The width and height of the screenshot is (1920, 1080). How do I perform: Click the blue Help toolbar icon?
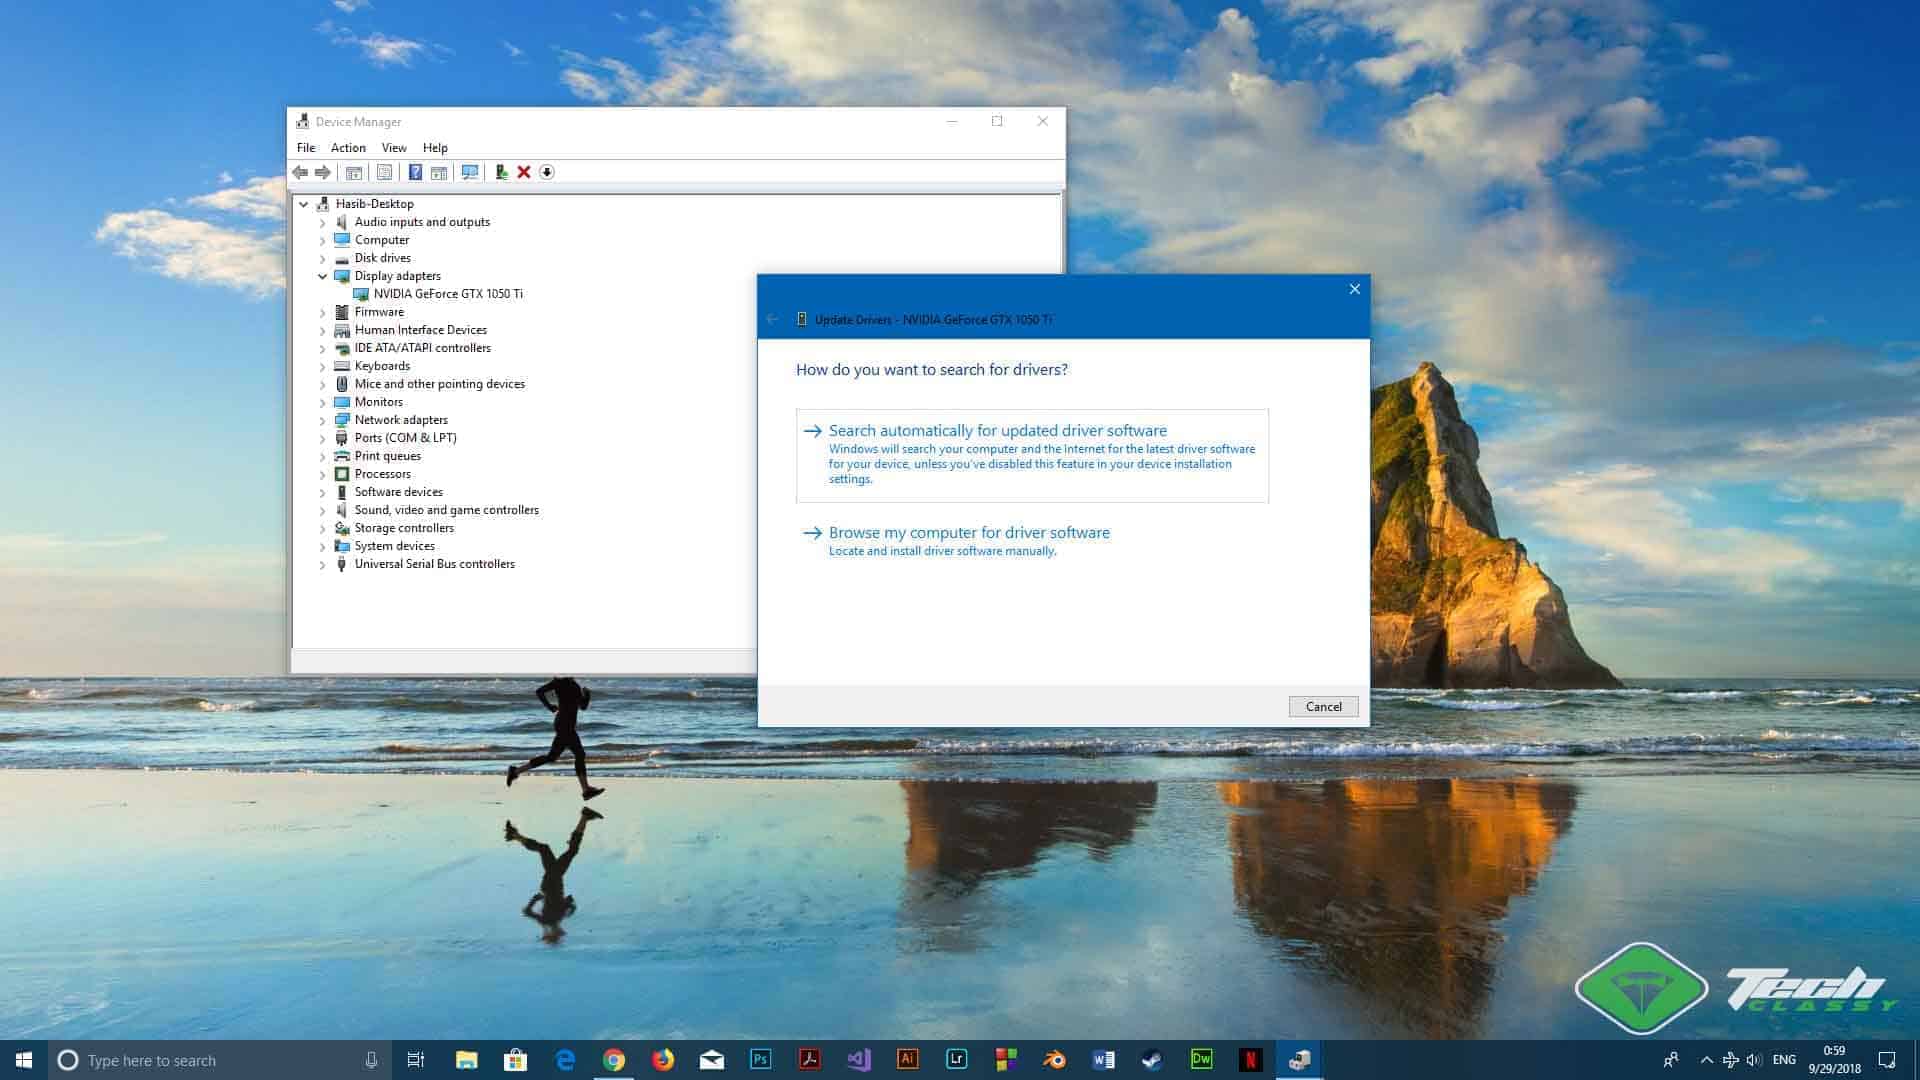click(415, 172)
